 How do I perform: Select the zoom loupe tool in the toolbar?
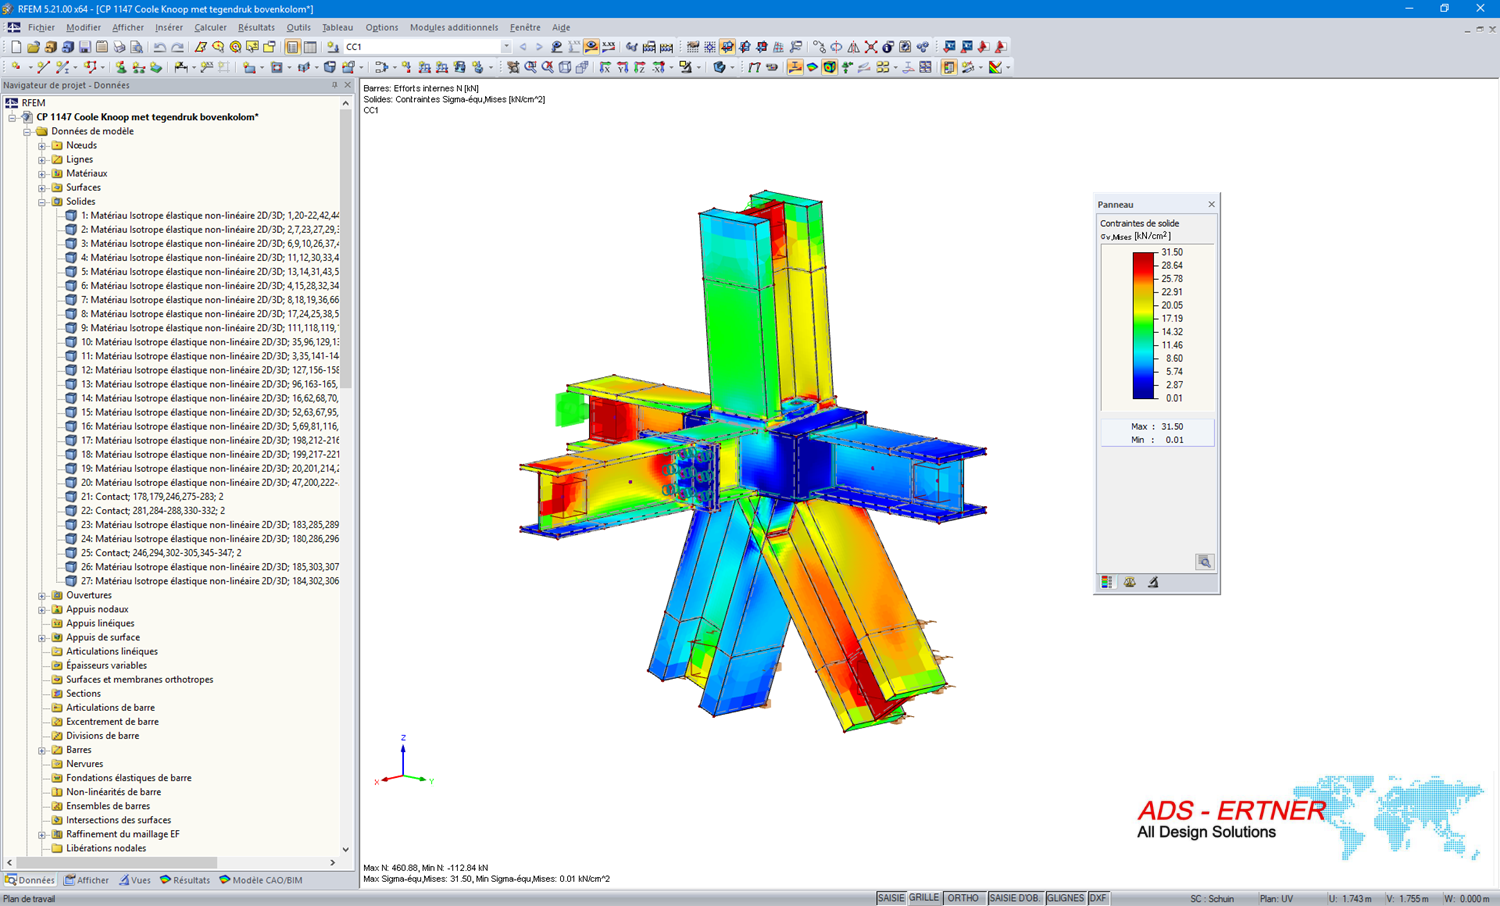530,68
